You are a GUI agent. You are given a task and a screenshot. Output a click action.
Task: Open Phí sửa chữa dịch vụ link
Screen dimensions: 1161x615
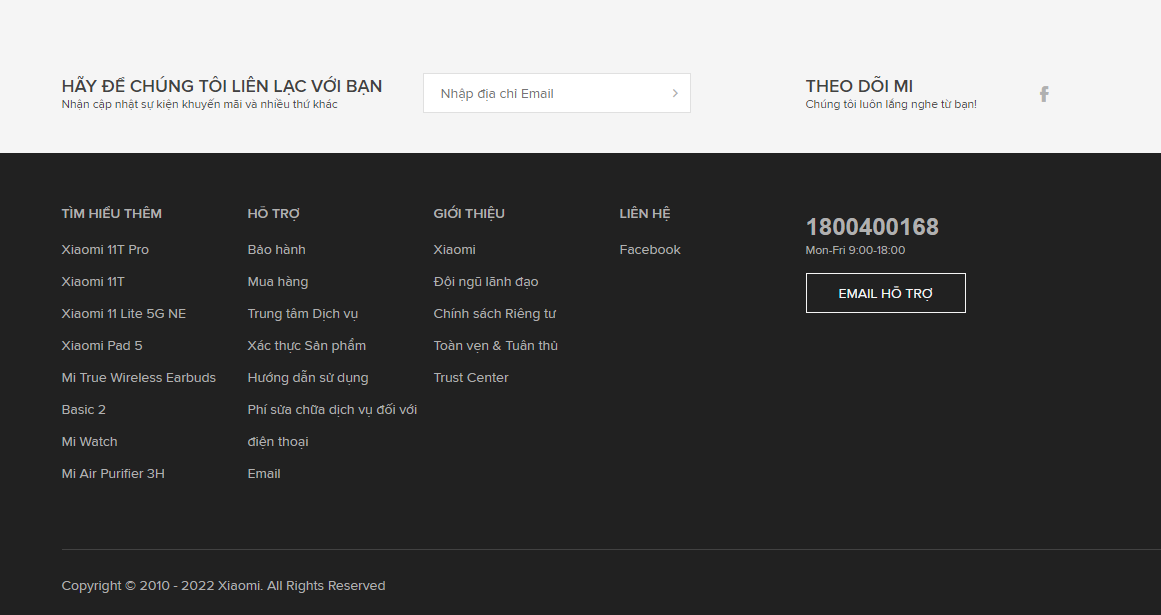[x=332, y=426]
